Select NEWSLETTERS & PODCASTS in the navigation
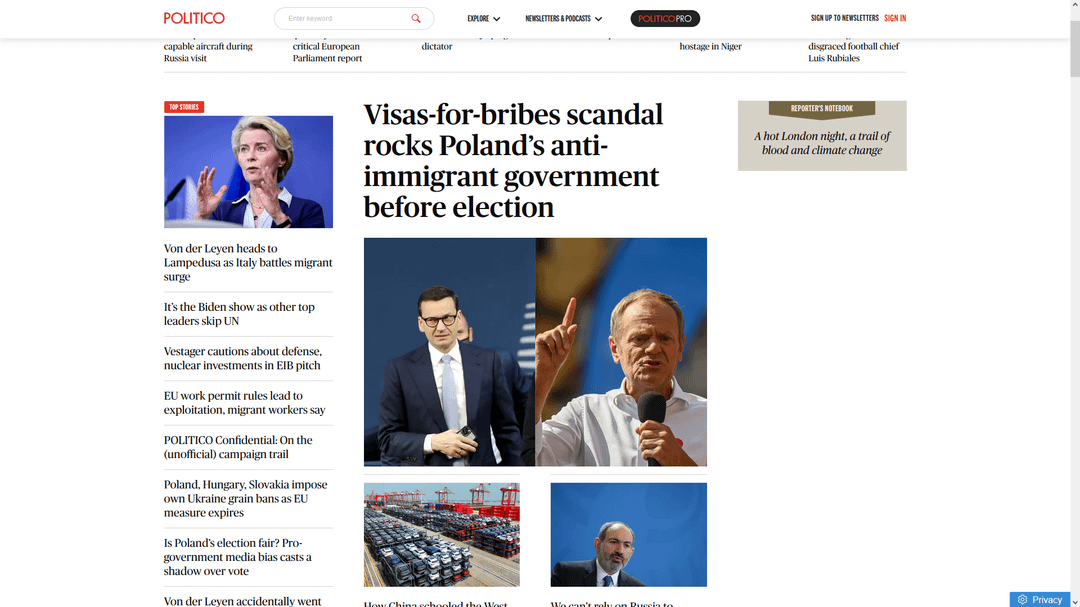The image size is (1080, 607). point(557,18)
